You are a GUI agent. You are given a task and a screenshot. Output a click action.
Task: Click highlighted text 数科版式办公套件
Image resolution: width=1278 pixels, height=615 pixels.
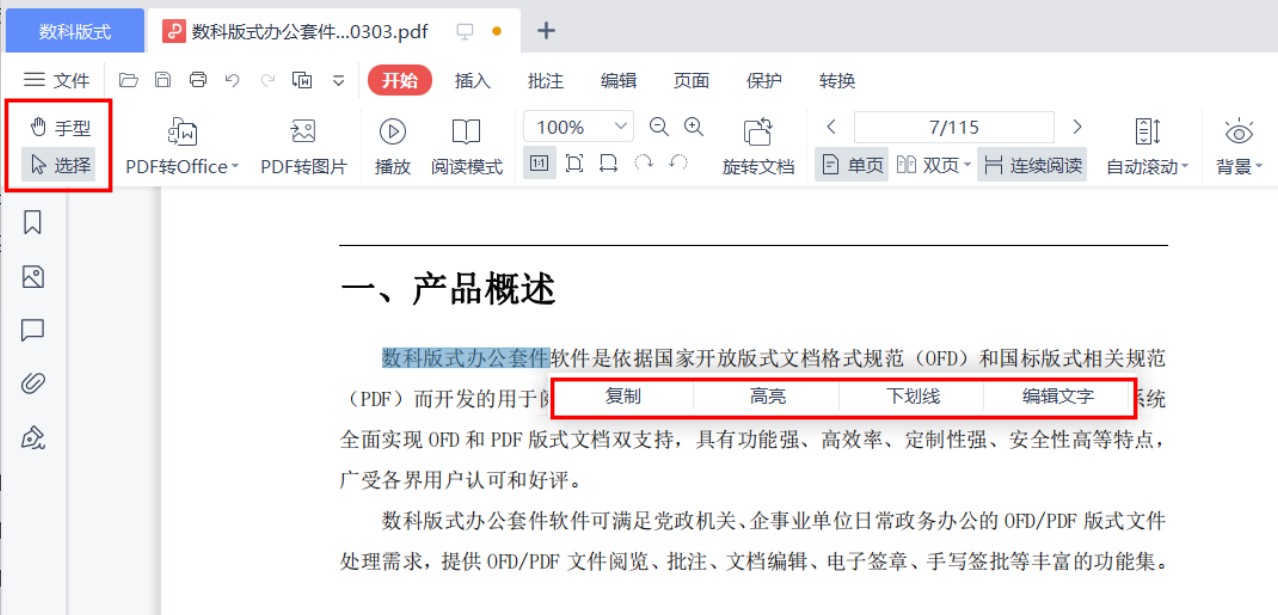(466, 357)
